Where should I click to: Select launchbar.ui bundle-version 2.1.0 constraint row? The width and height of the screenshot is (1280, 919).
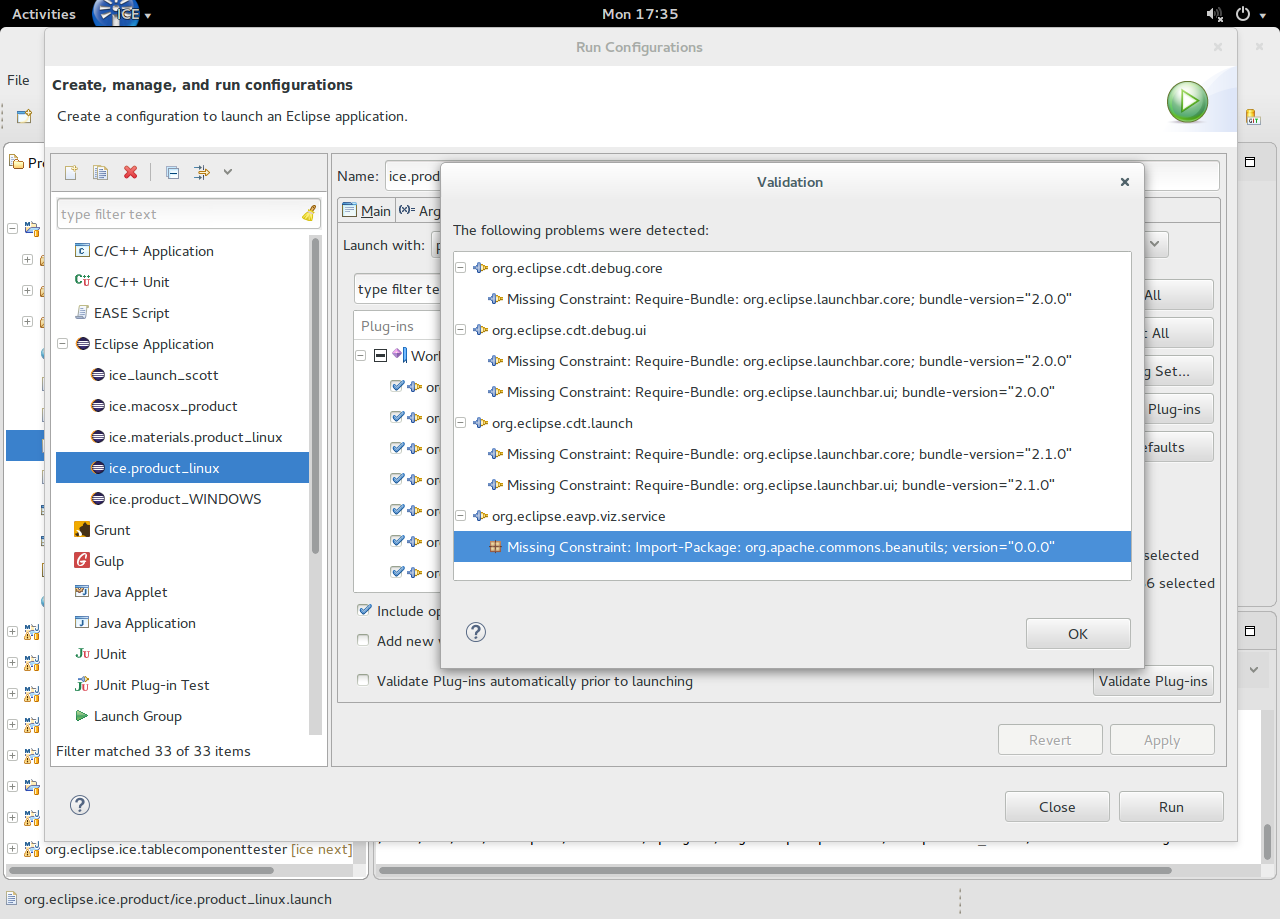(792, 485)
